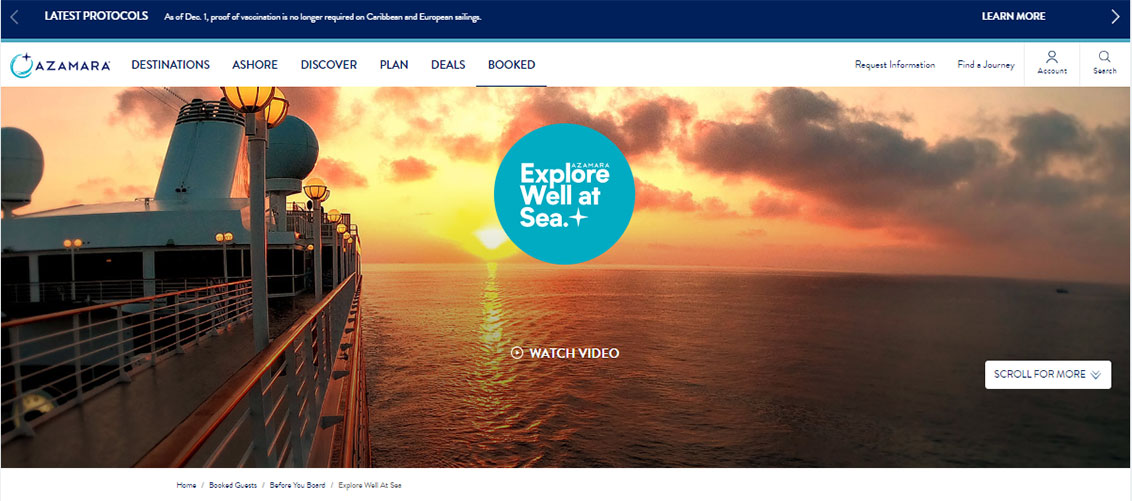Select the Booked menu item

coord(511,65)
